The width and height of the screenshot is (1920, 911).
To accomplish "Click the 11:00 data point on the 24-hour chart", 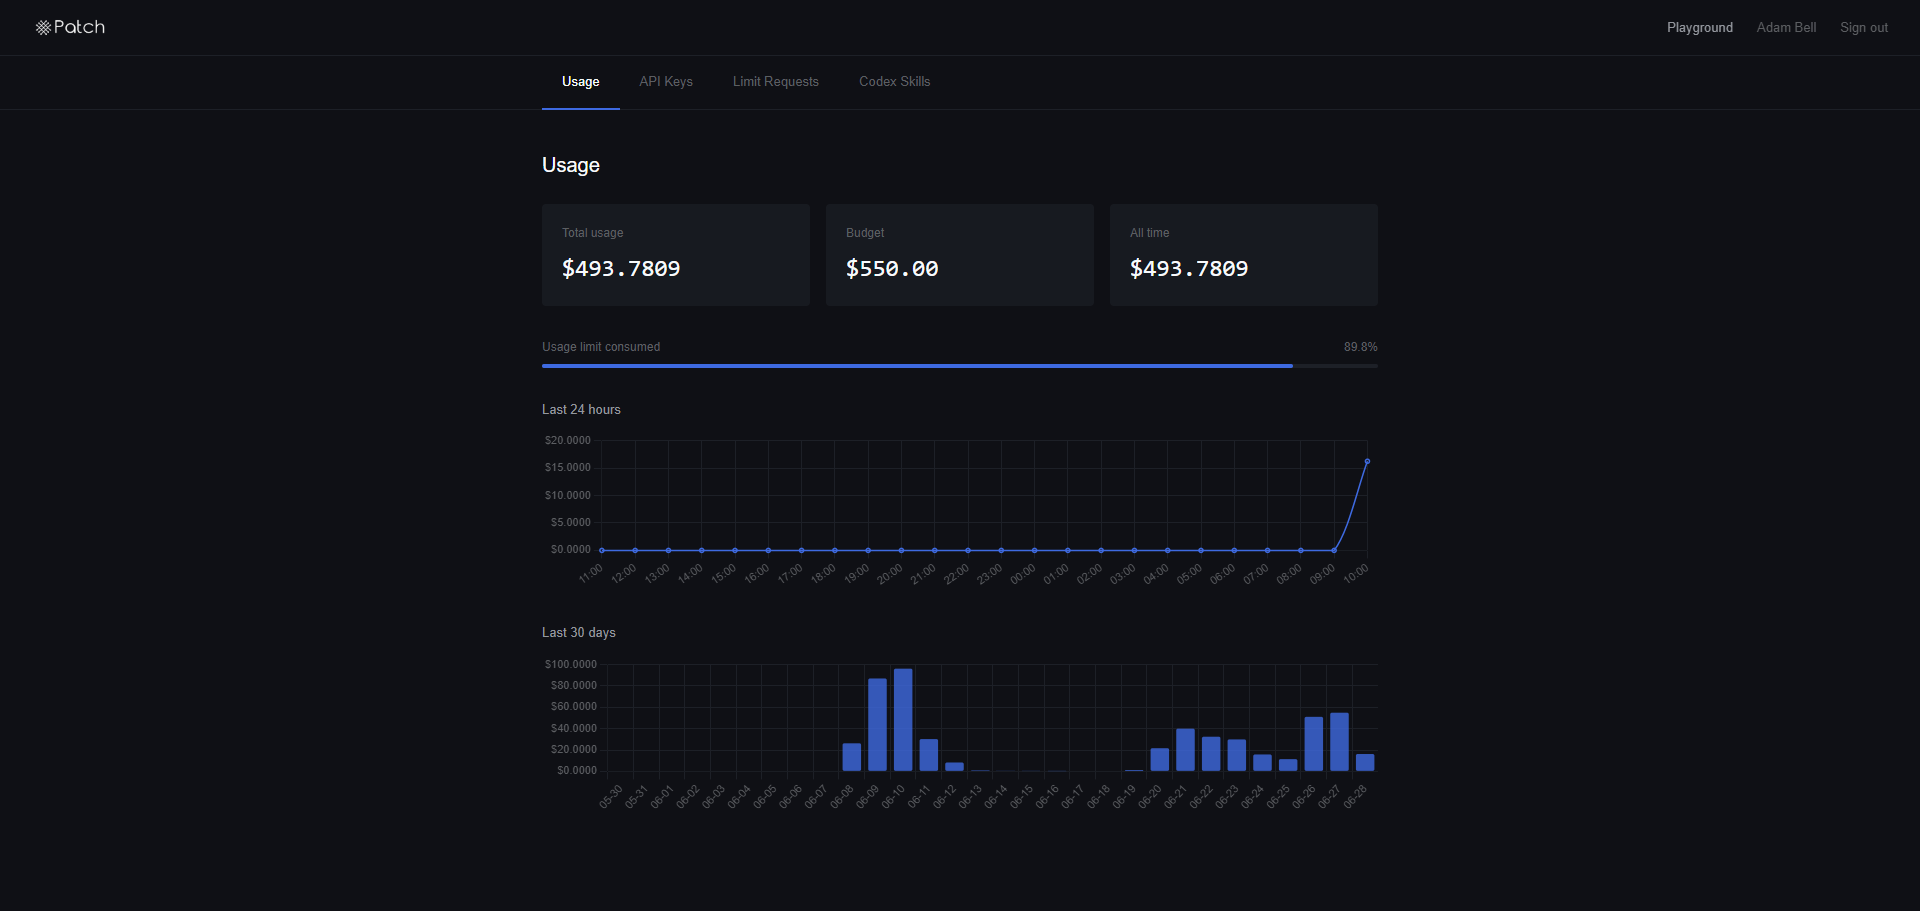I will pyautogui.click(x=602, y=550).
